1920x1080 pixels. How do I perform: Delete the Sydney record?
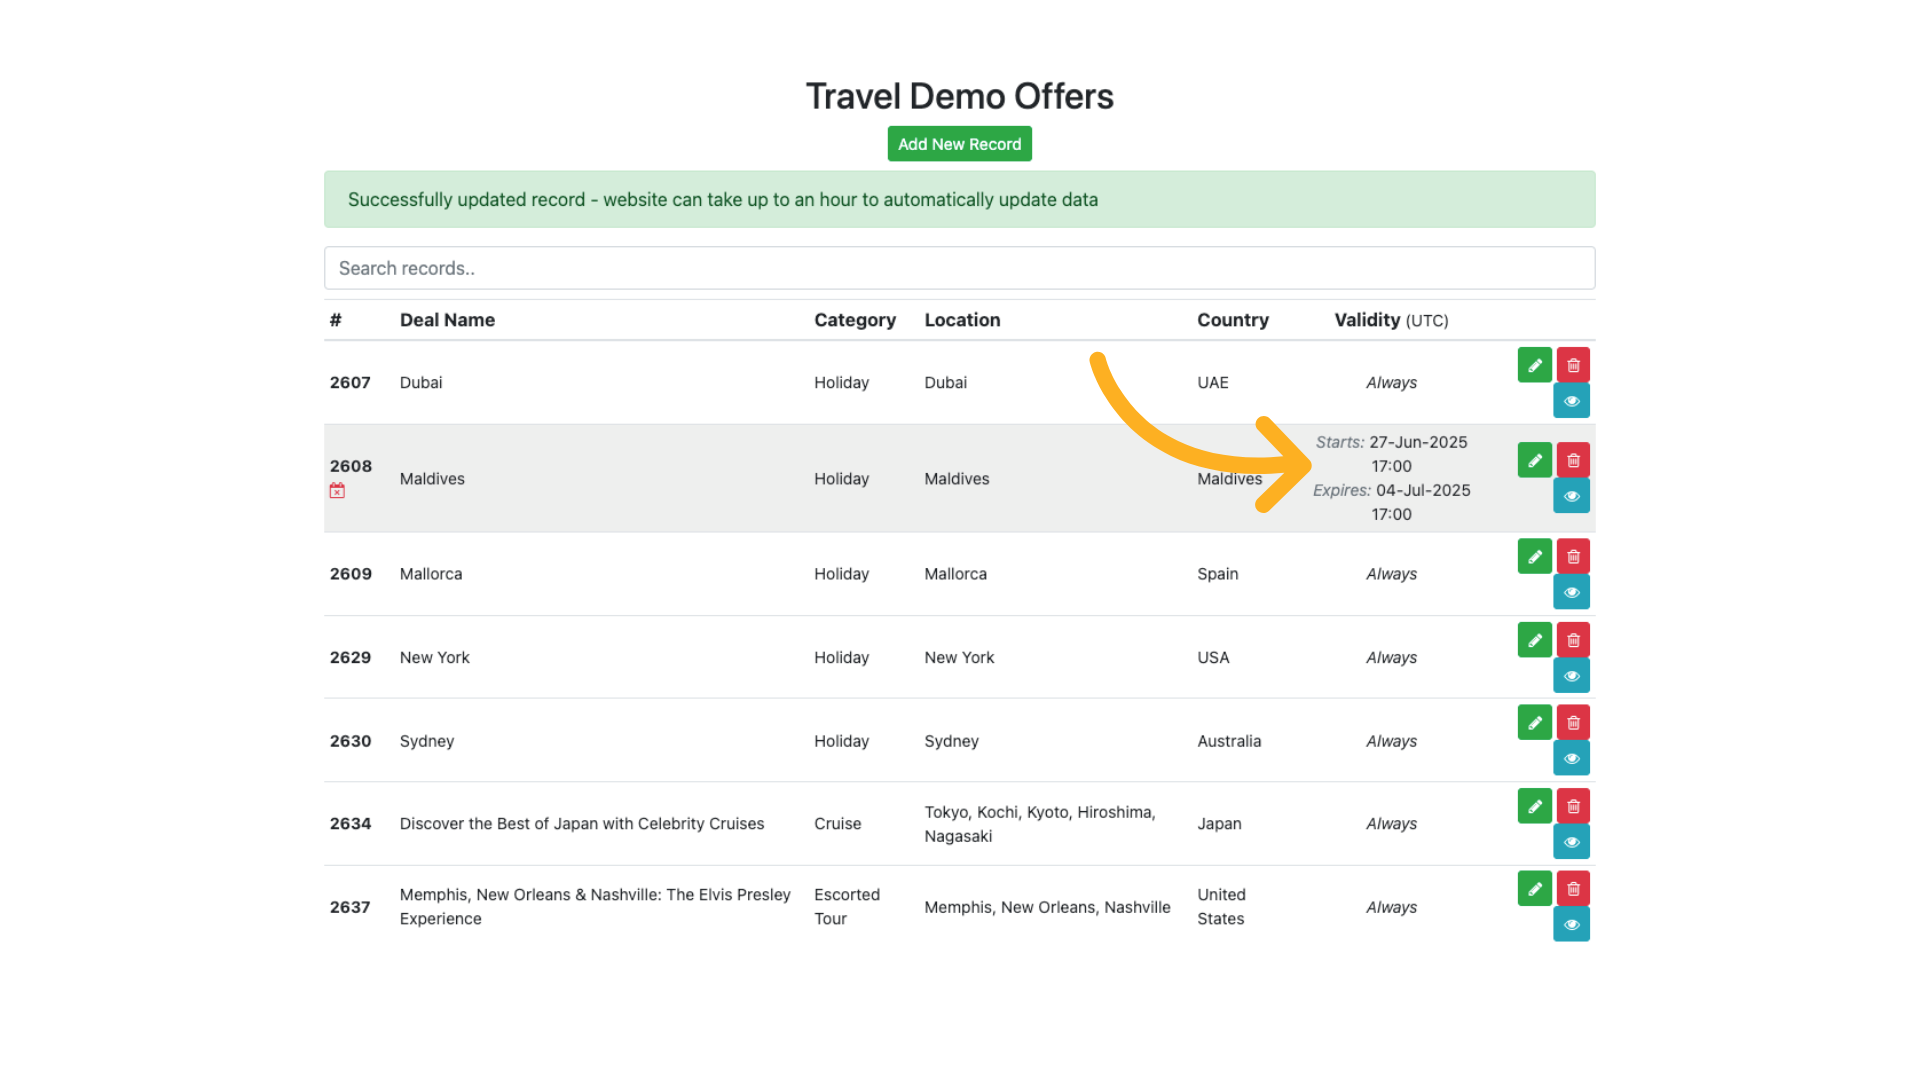click(1572, 721)
